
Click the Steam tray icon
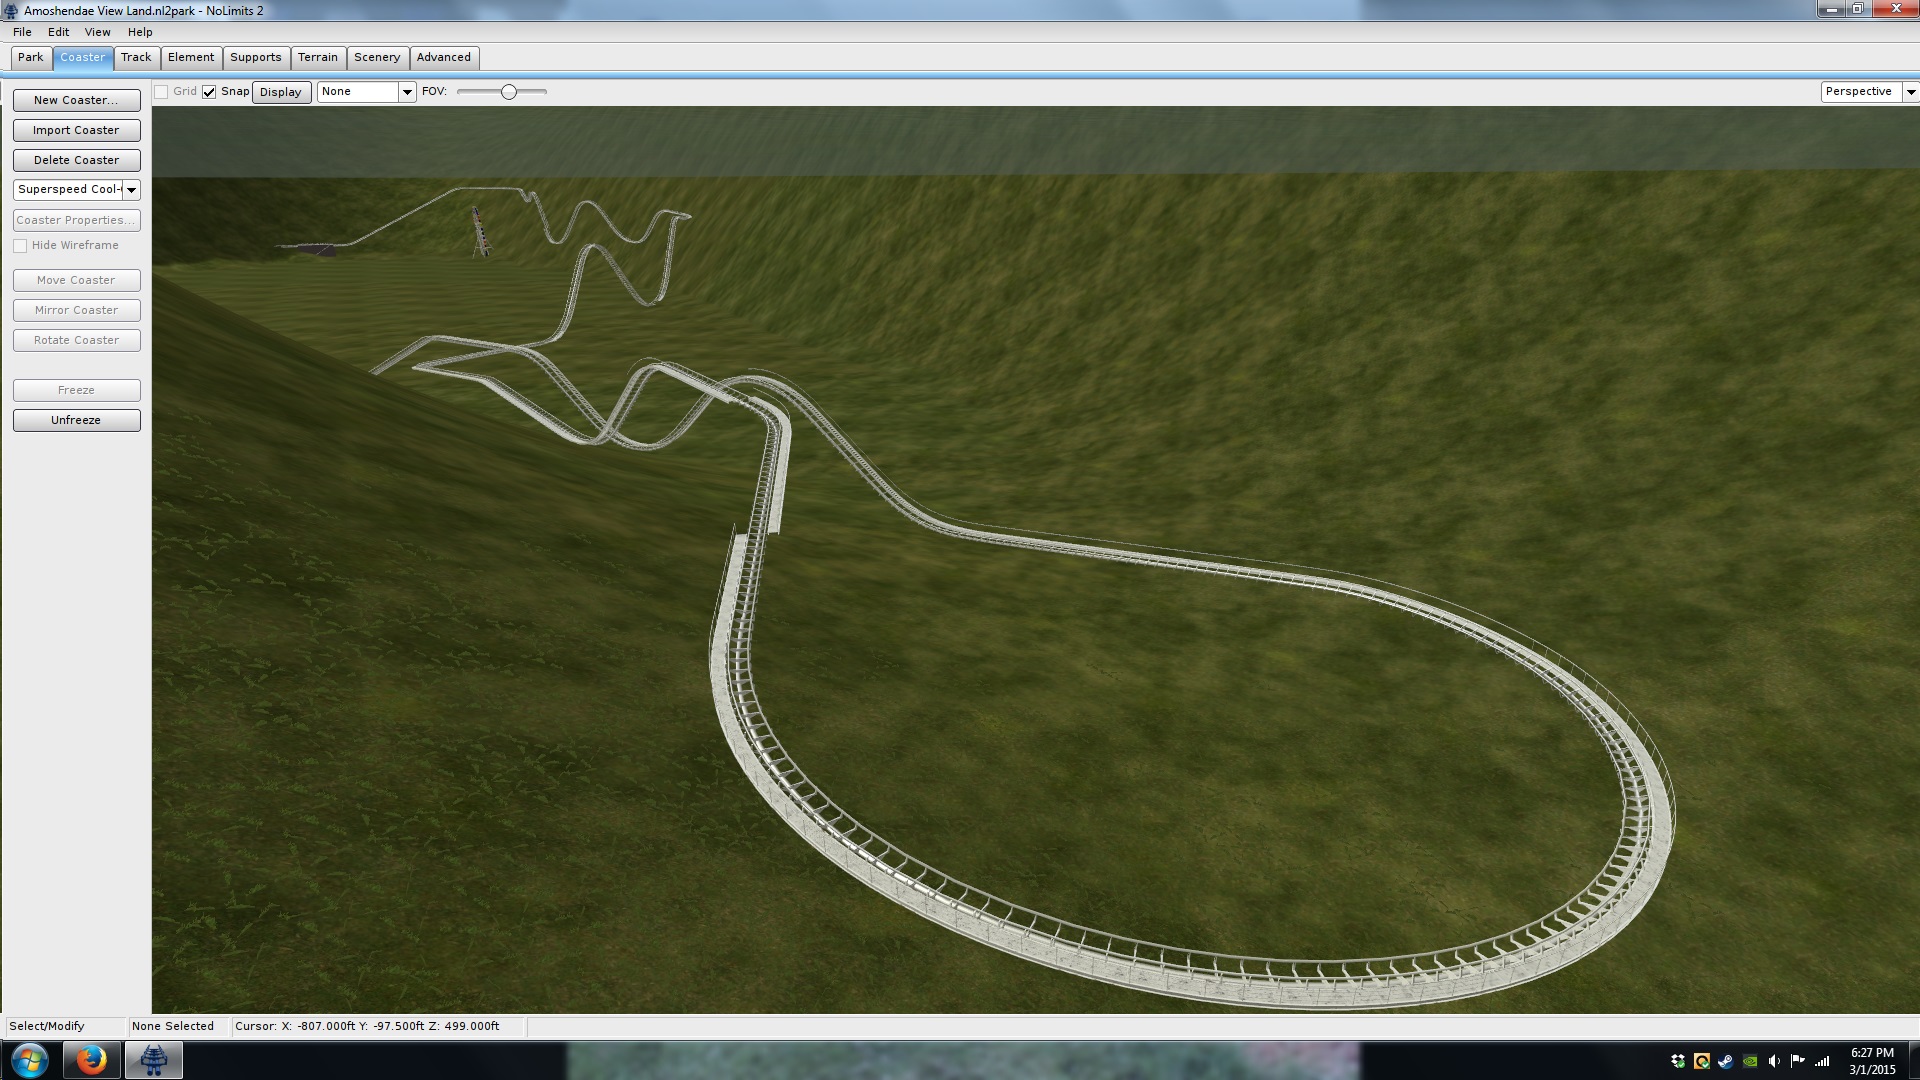(1726, 1061)
